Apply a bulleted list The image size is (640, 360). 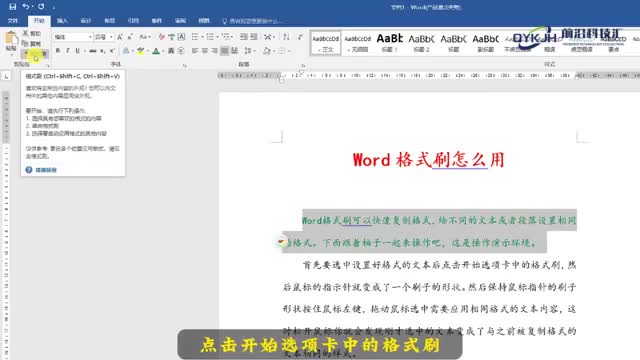(195, 37)
